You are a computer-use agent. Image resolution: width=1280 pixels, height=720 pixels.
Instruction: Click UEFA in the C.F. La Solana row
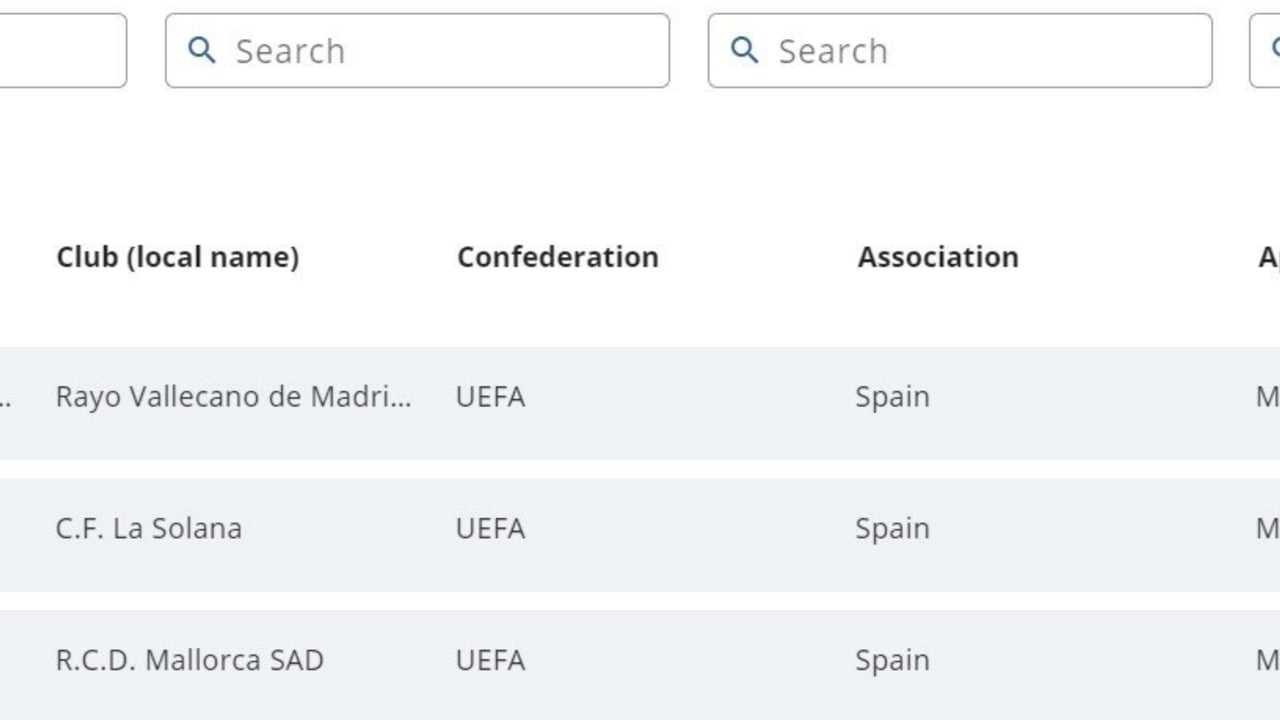click(490, 528)
